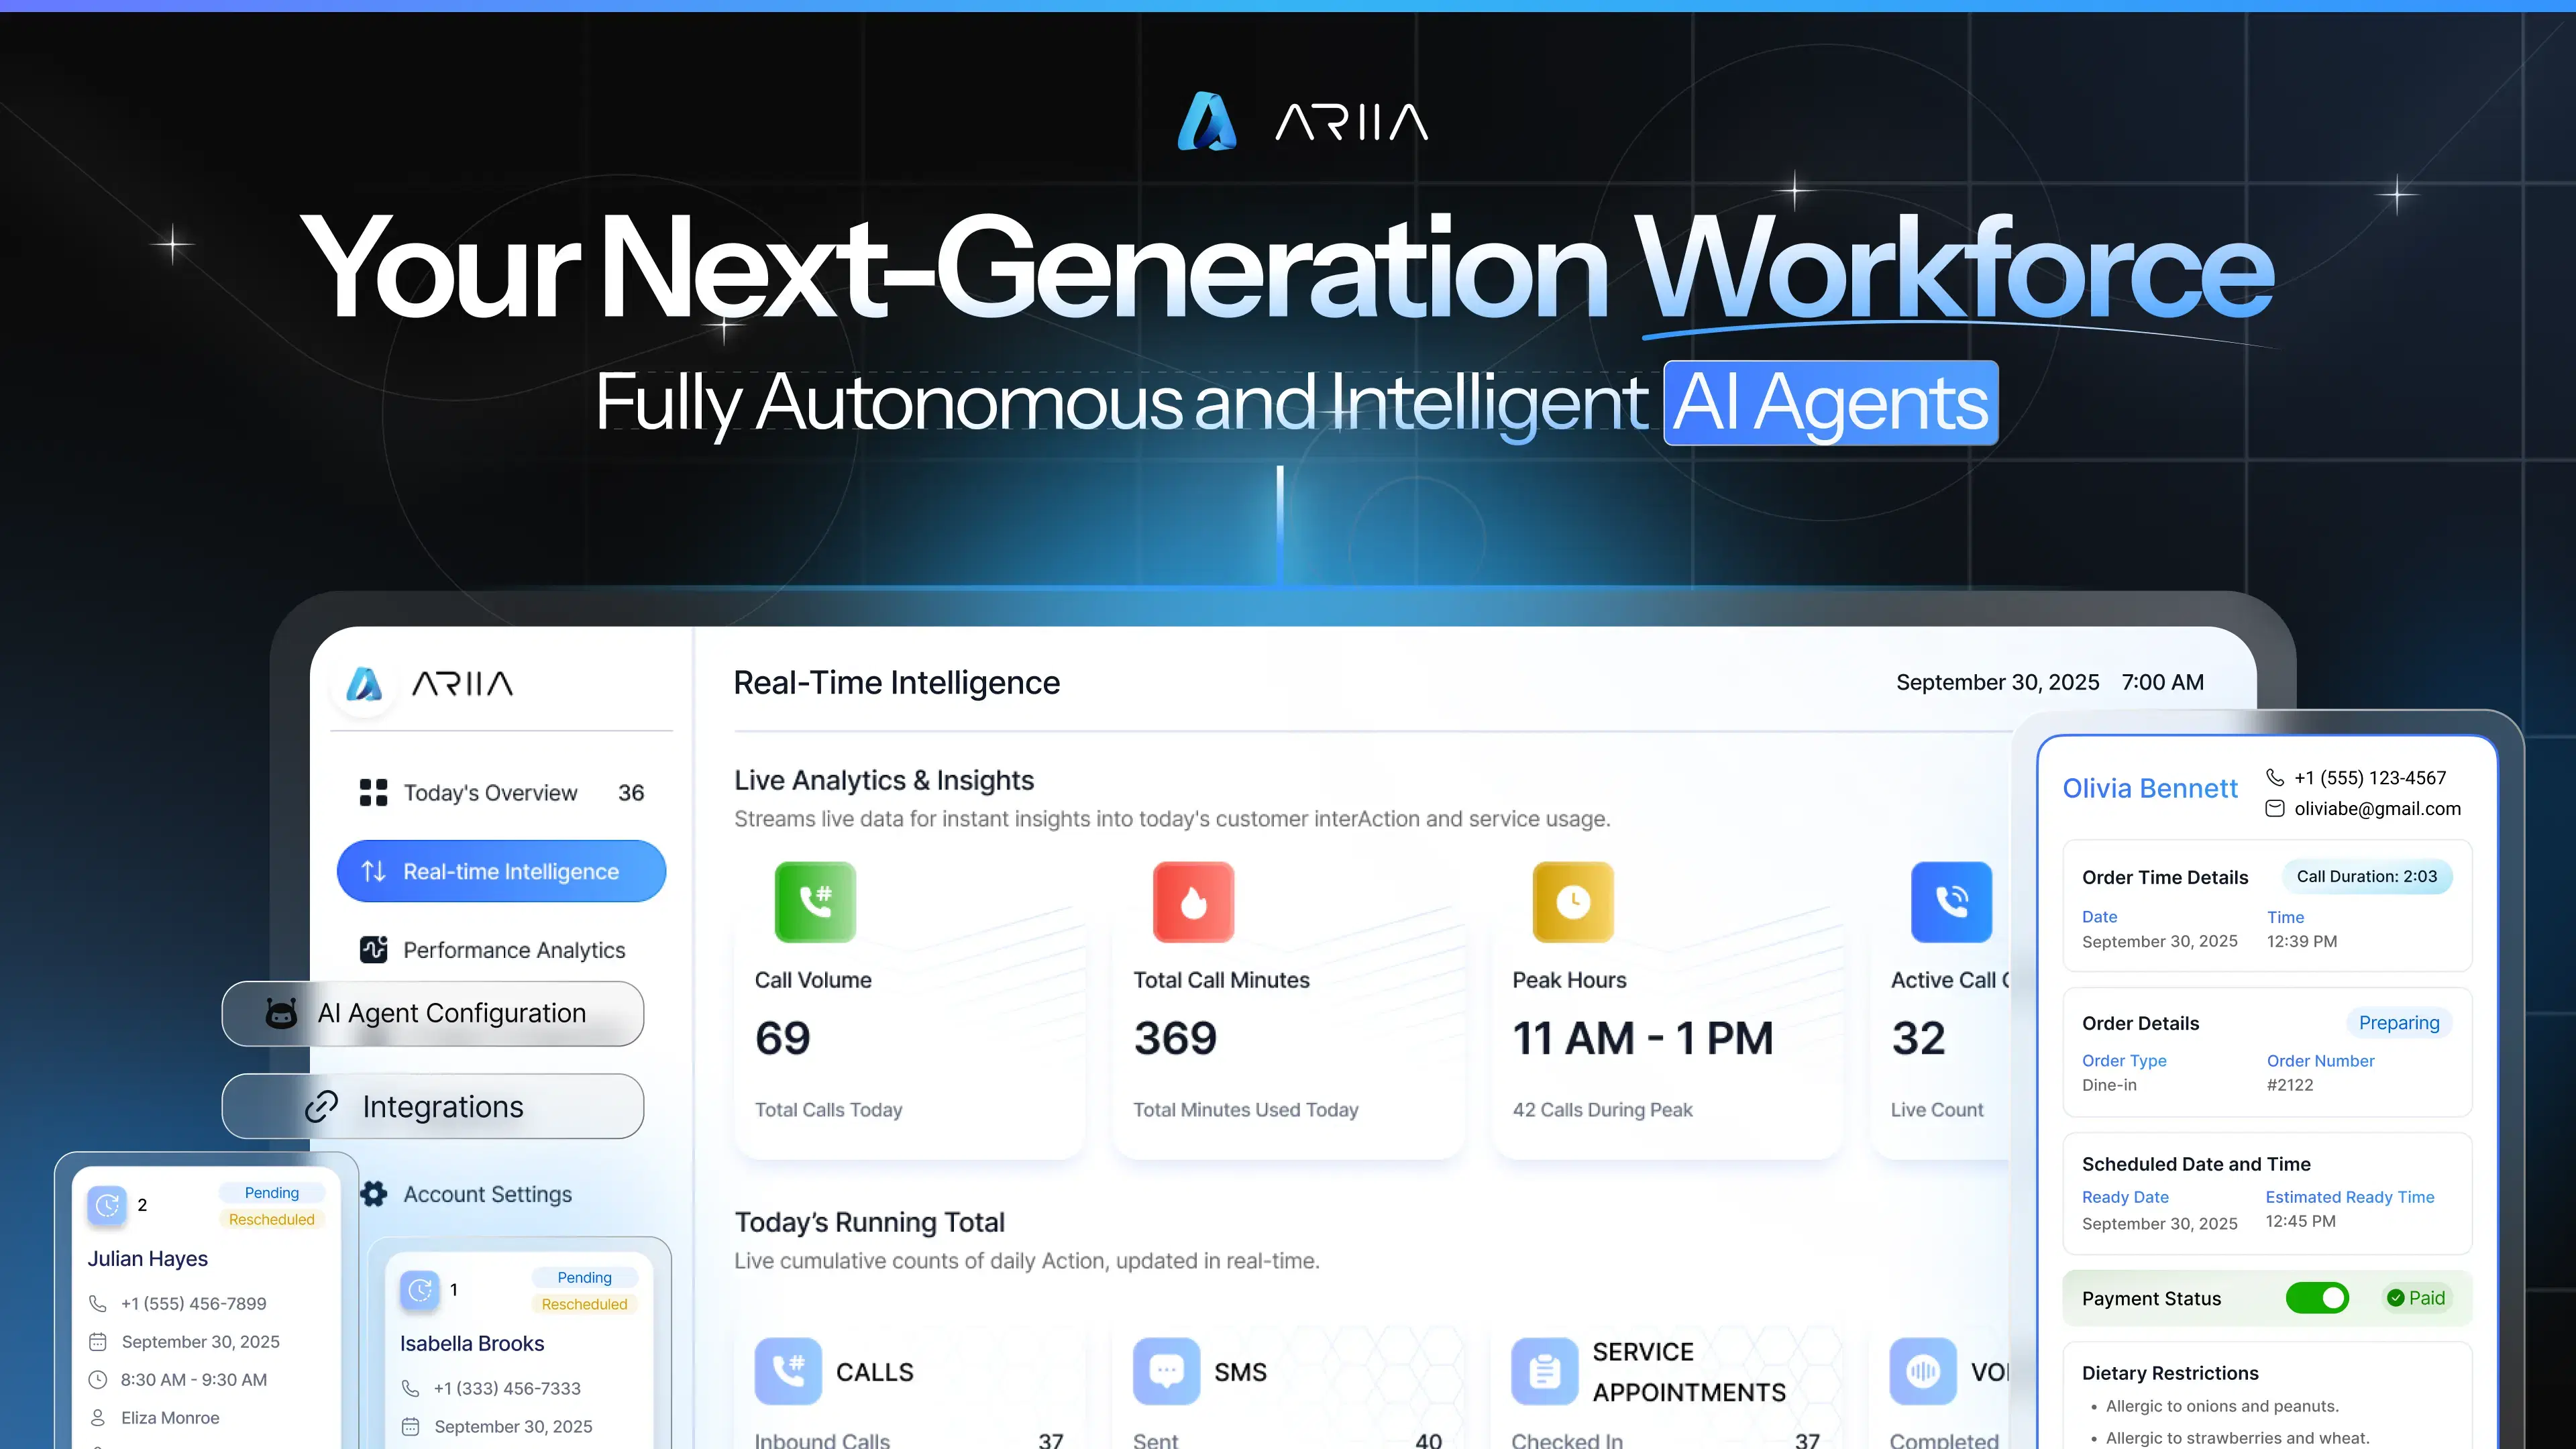The image size is (2576, 1449).
Task: Click the Call Duration 2:03 badge
Action: pos(2367,877)
